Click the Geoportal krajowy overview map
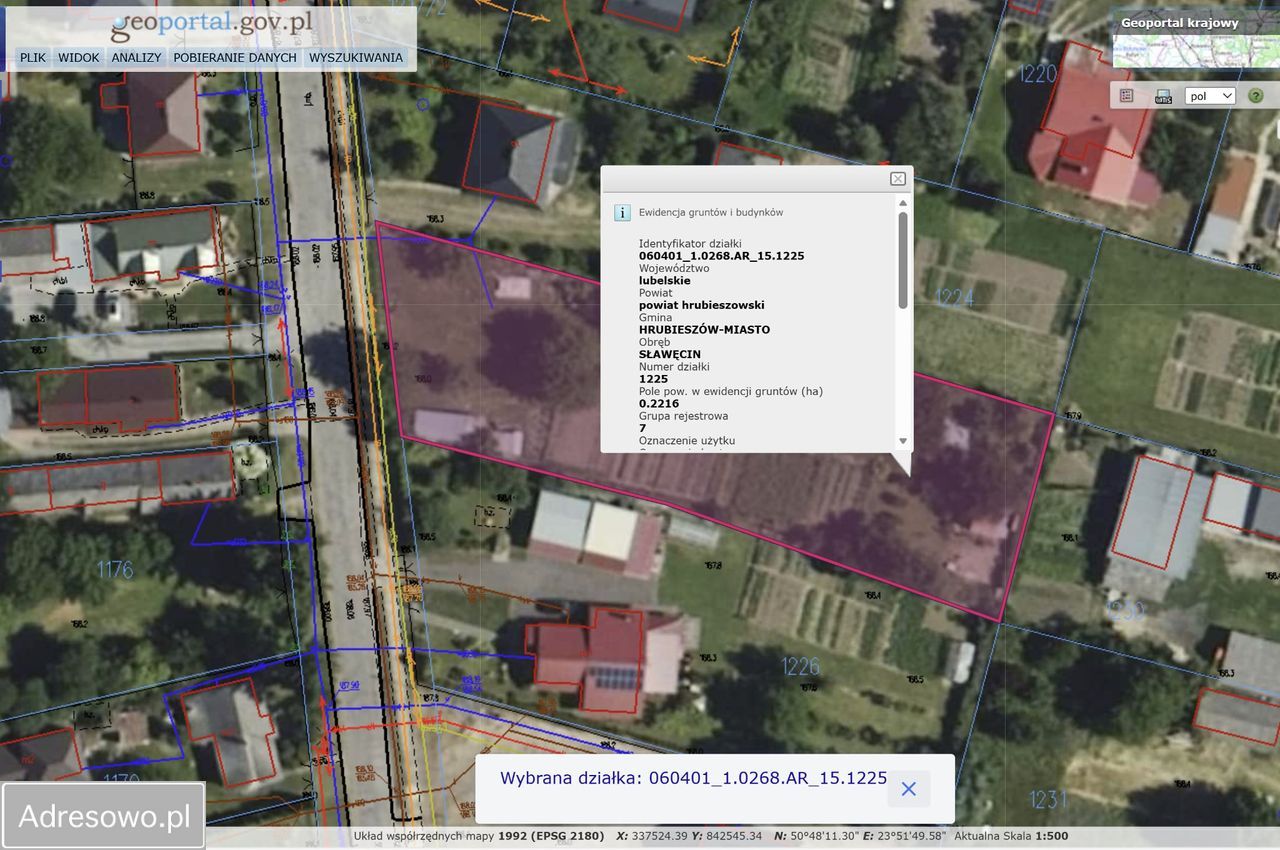Image resolution: width=1280 pixels, height=850 pixels. [1194, 50]
